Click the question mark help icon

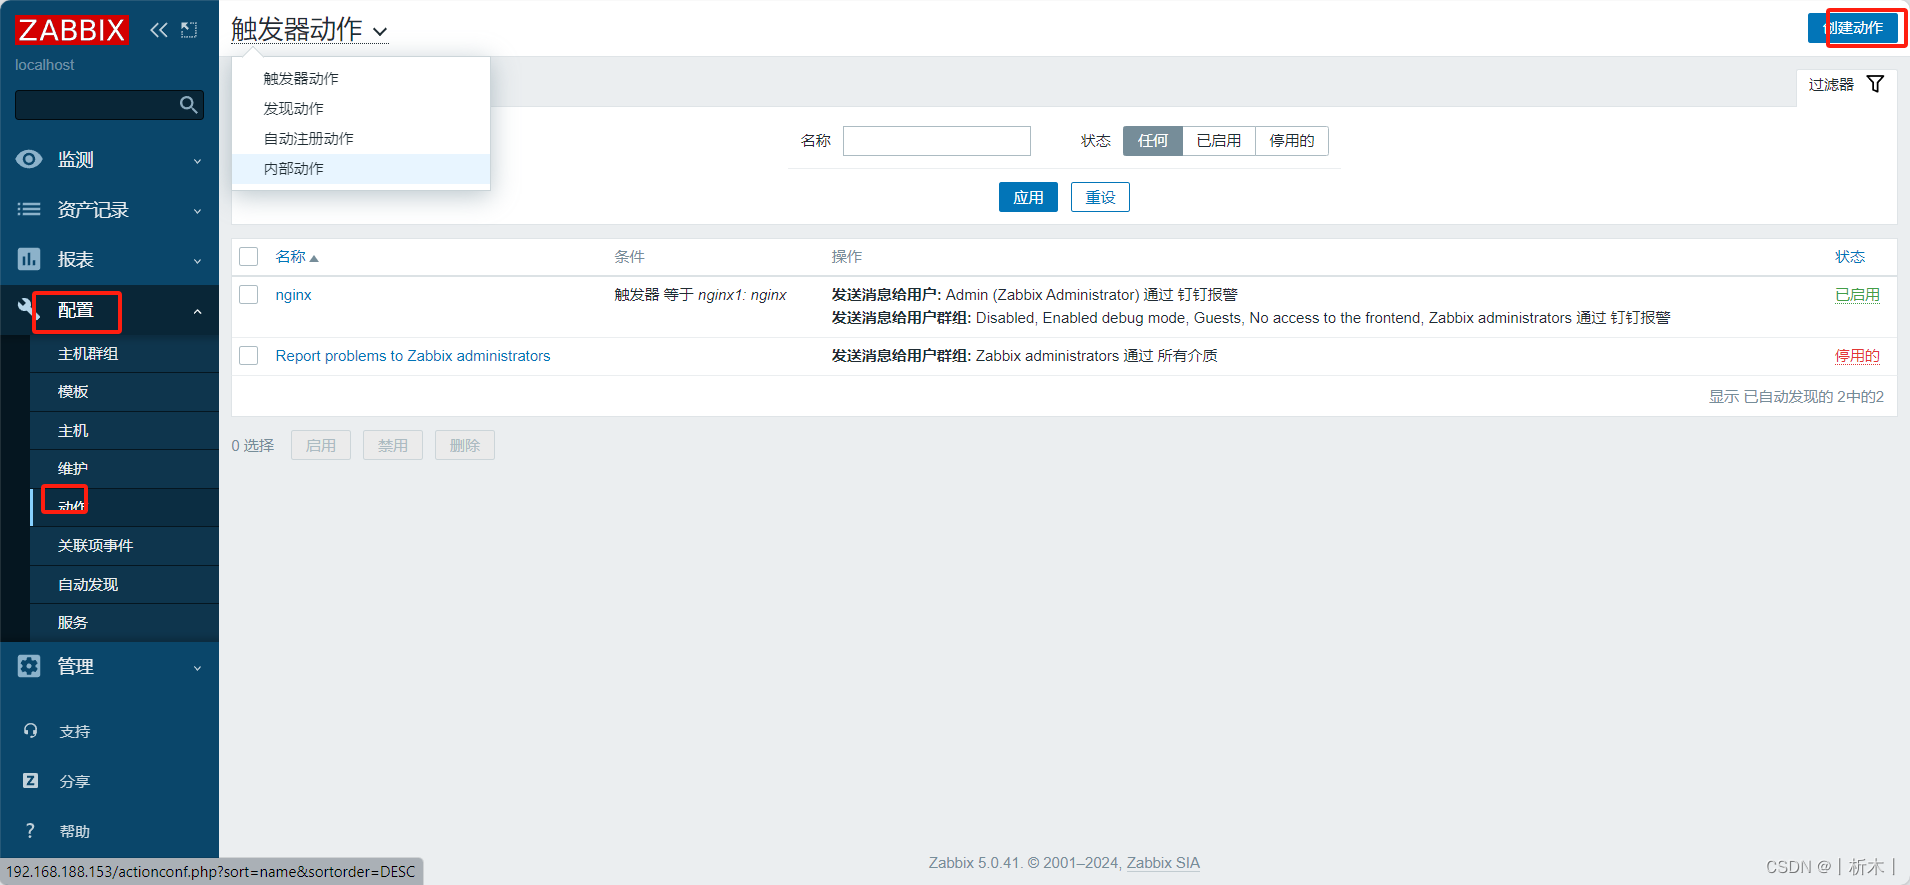coord(30,831)
